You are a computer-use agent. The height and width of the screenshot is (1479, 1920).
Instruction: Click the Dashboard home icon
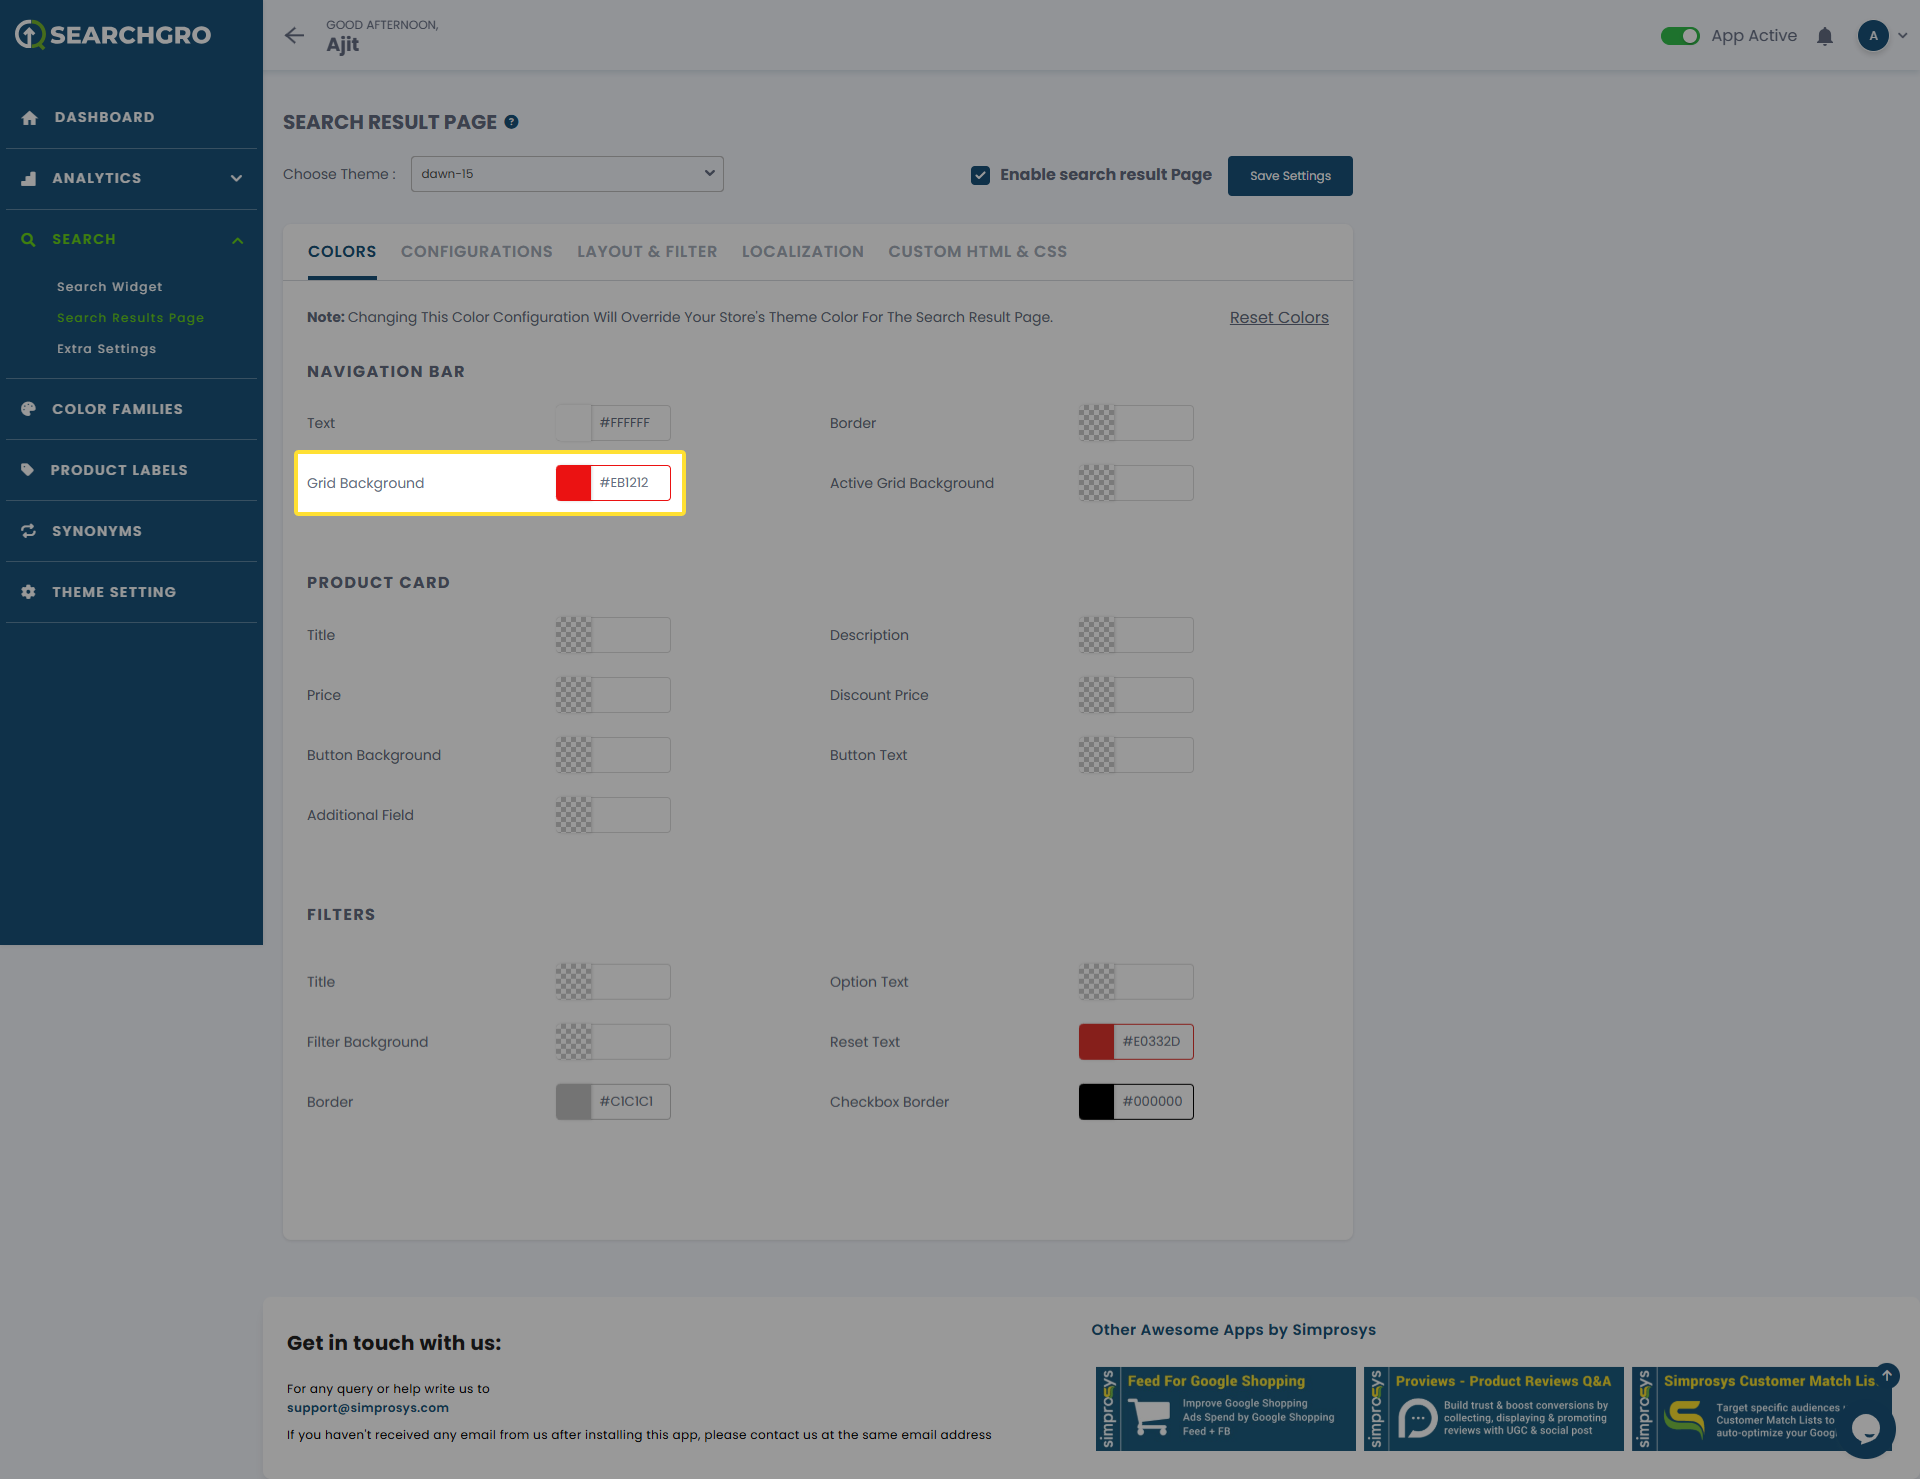tap(29, 118)
